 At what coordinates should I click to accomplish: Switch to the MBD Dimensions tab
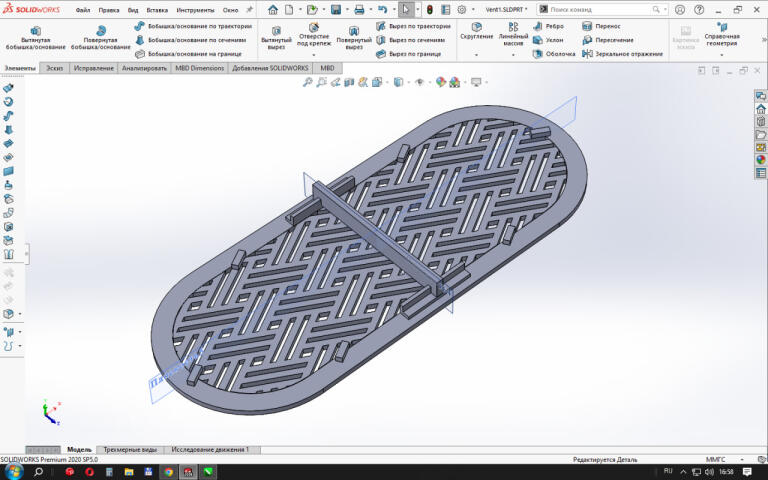(199, 68)
